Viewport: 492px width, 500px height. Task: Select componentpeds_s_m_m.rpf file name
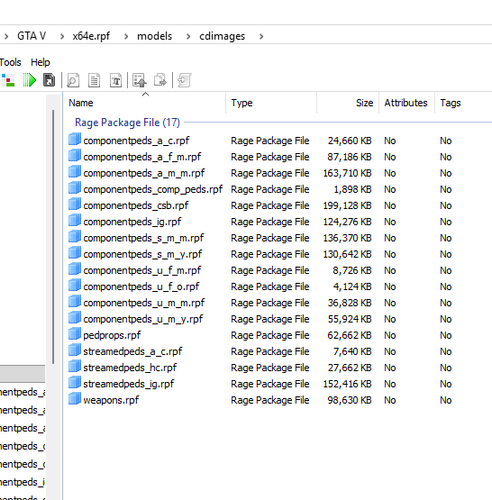coord(144,238)
